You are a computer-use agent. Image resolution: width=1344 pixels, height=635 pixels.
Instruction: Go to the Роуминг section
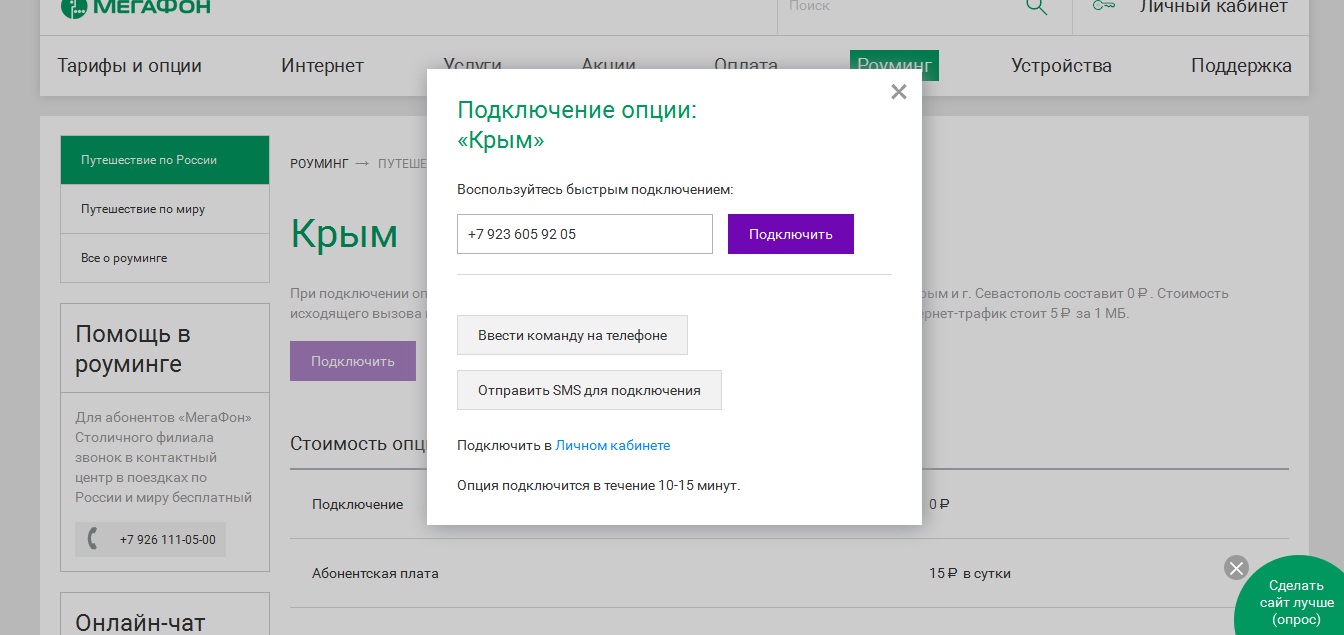894,66
